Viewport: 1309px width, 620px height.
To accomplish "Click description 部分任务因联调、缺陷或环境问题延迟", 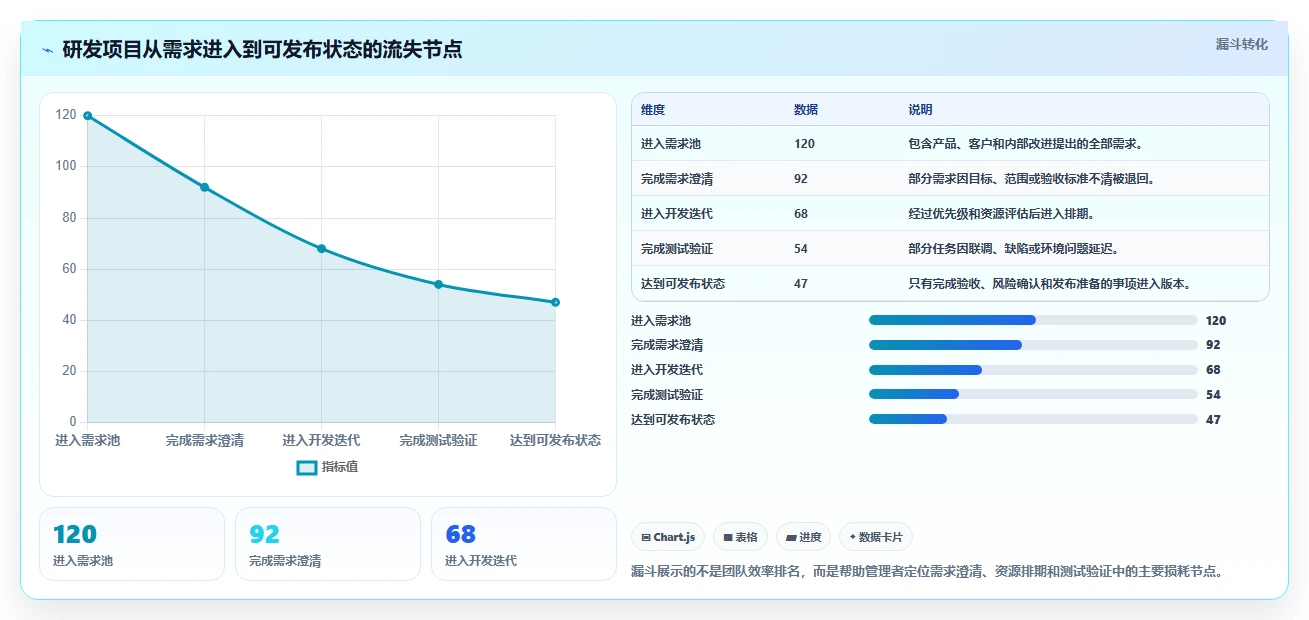I will pos(1013,249).
